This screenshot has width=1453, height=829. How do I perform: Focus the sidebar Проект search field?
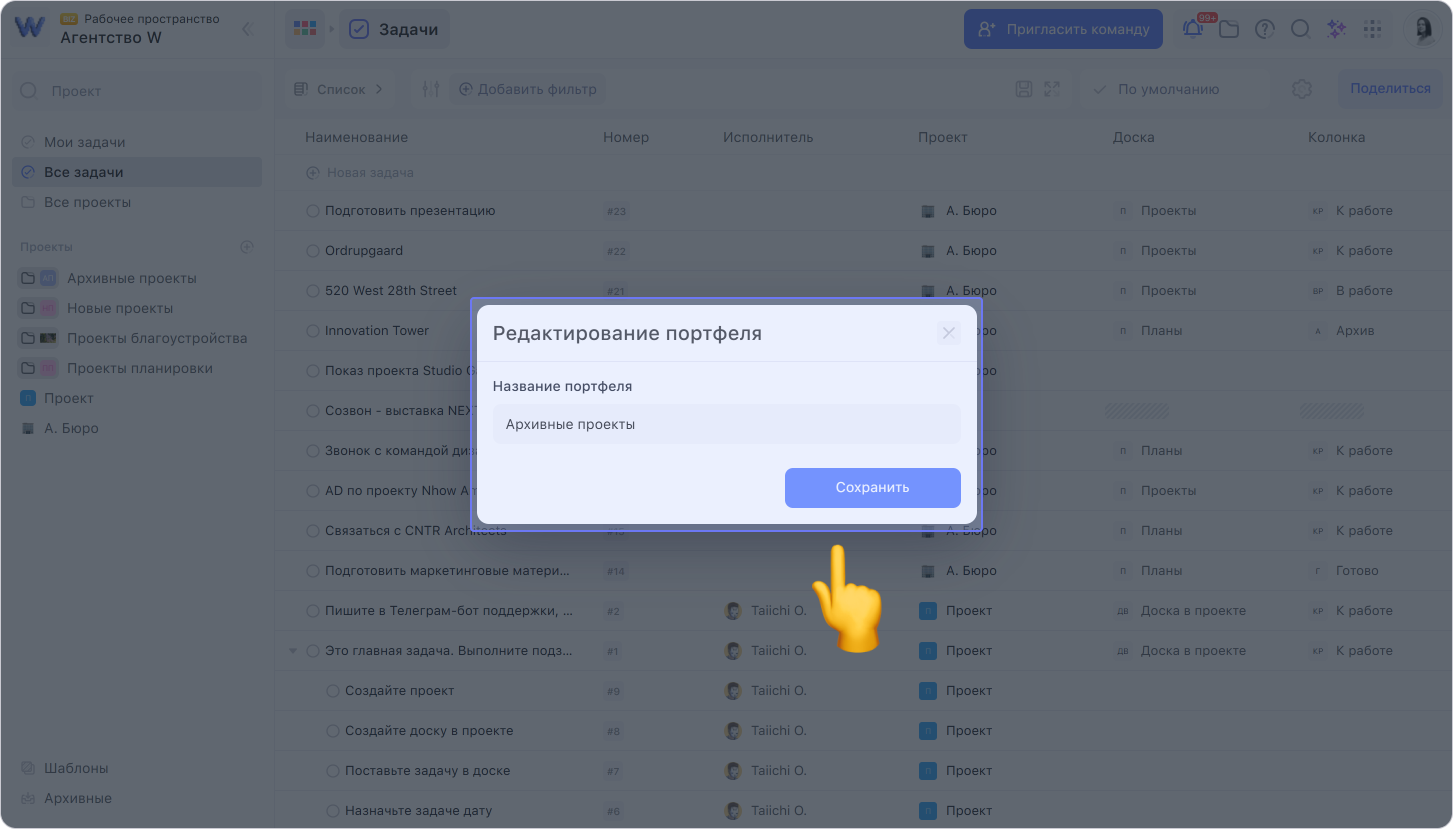[137, 90]
